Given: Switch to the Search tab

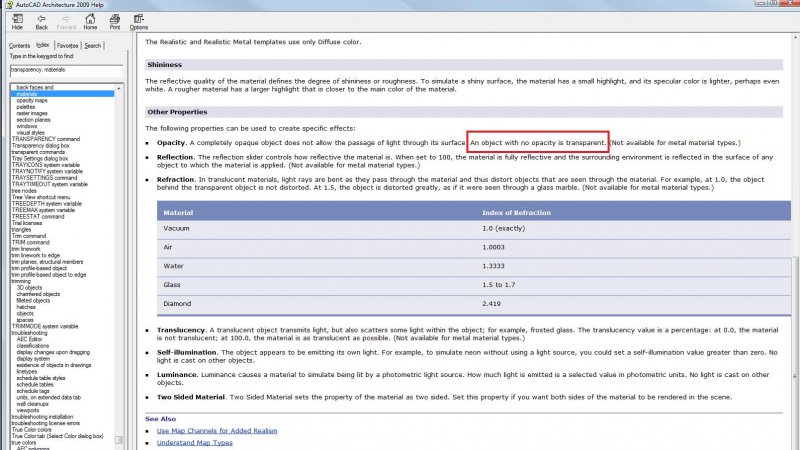Looking at the screenshot, I should 92,45.
